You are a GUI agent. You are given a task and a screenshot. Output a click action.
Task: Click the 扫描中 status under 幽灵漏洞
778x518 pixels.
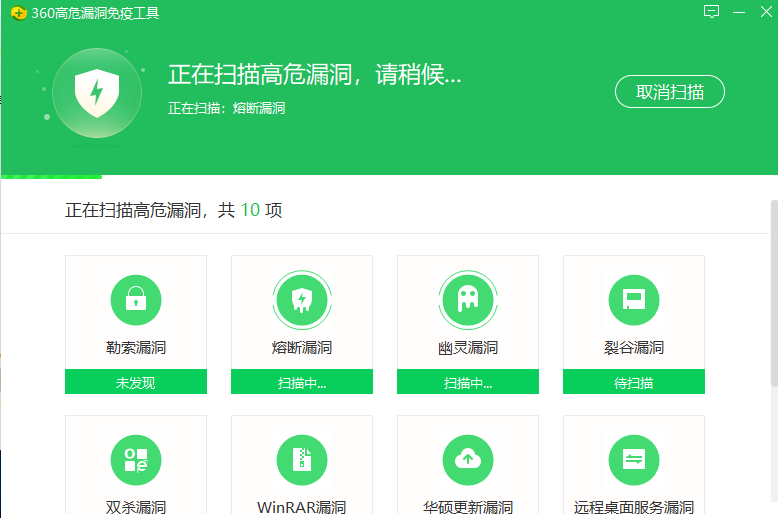467,382
